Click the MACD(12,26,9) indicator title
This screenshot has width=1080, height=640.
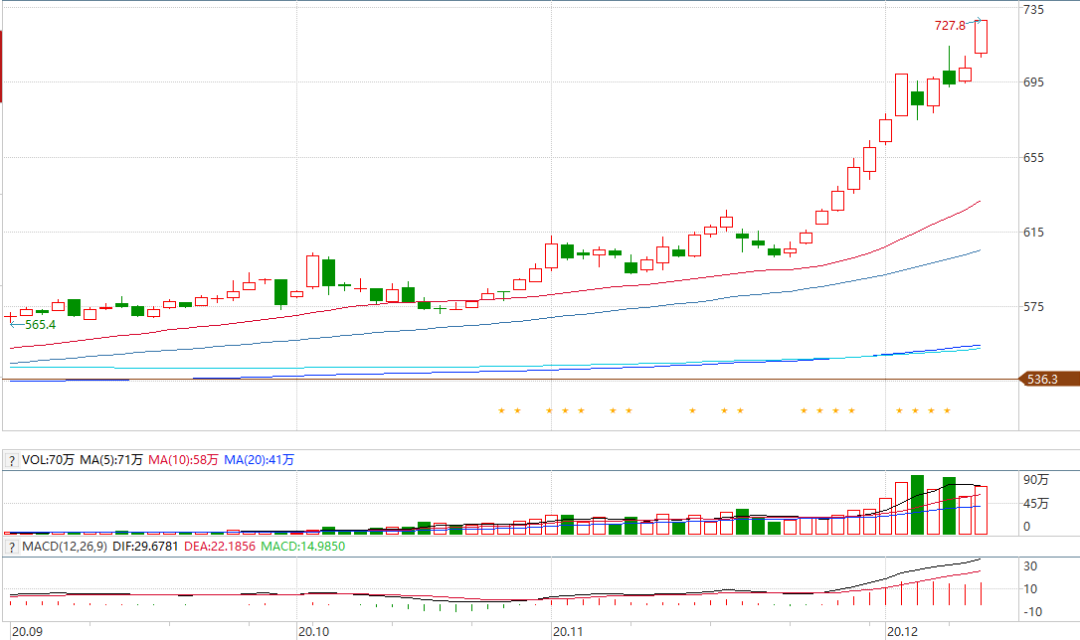(x=65, y=546)
